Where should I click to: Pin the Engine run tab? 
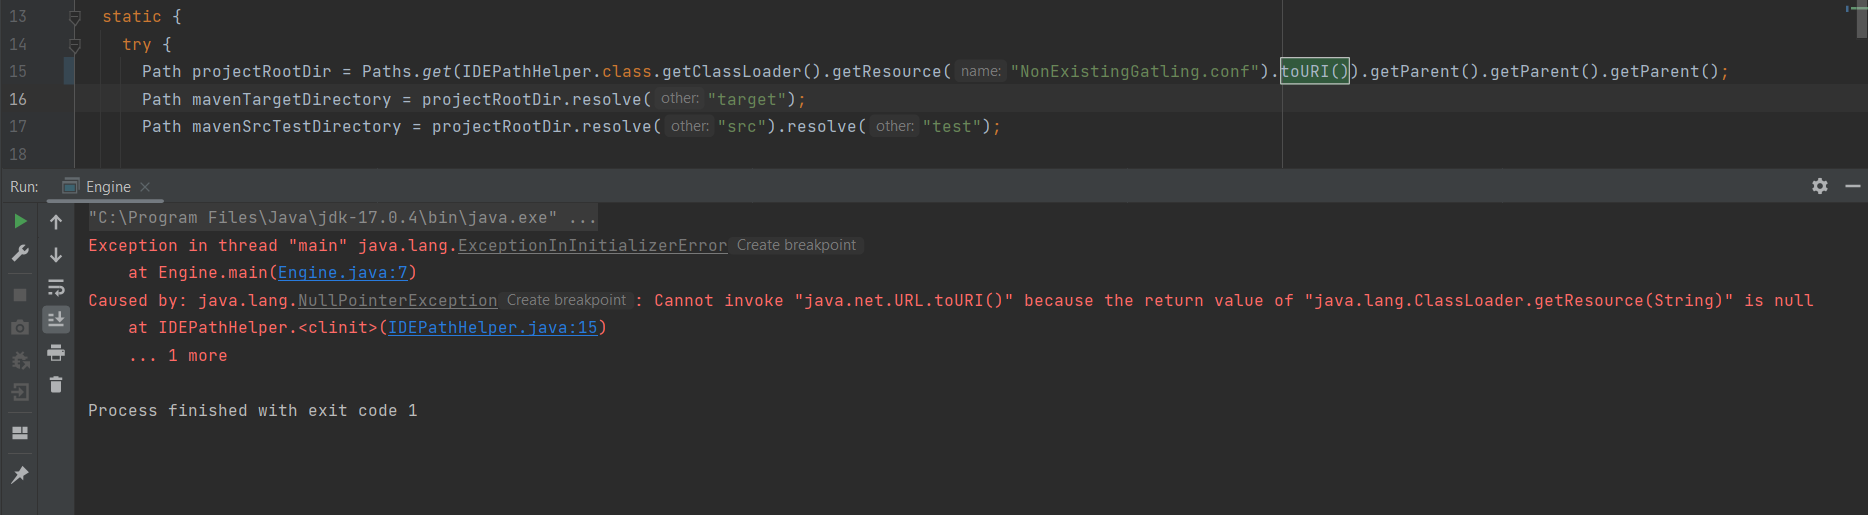pyautogui.click(x=20, y=474)
